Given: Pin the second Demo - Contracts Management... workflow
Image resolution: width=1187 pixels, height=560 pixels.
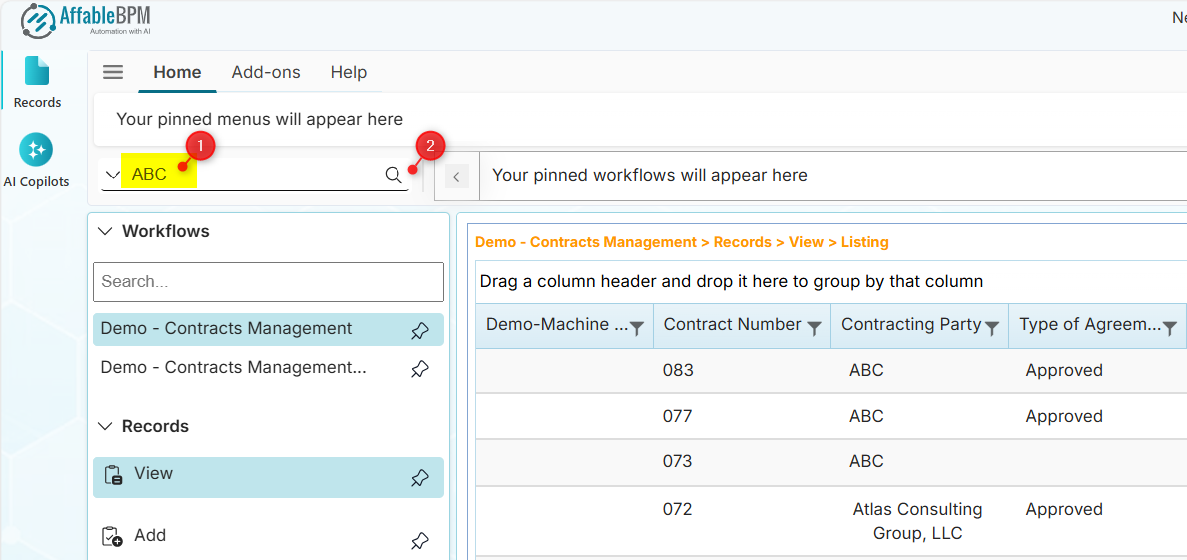Looking at the screenshot, I should point(420,369).
